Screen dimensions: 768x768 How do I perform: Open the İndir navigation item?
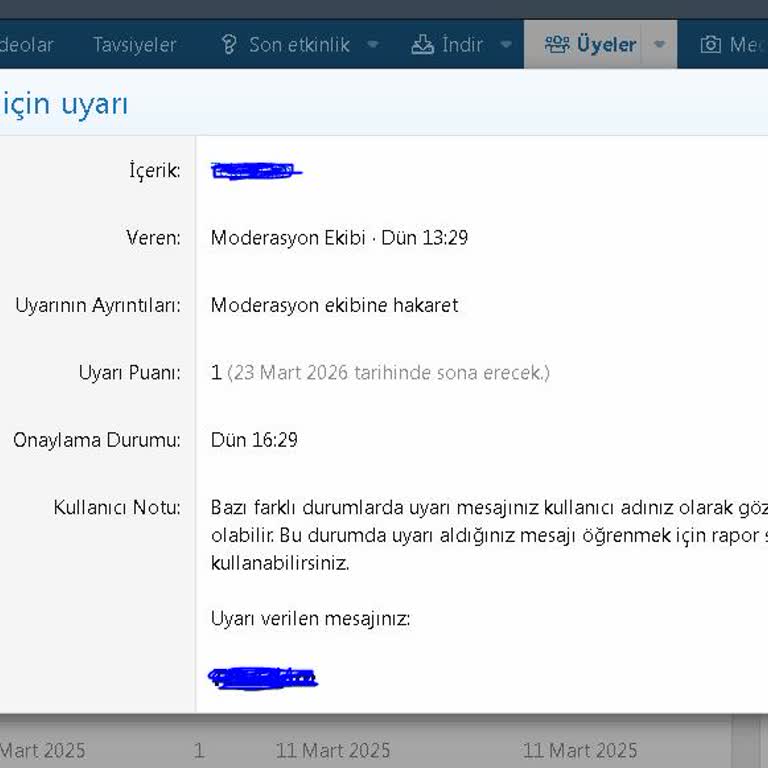pyautogui.click(x=462, y=45)
